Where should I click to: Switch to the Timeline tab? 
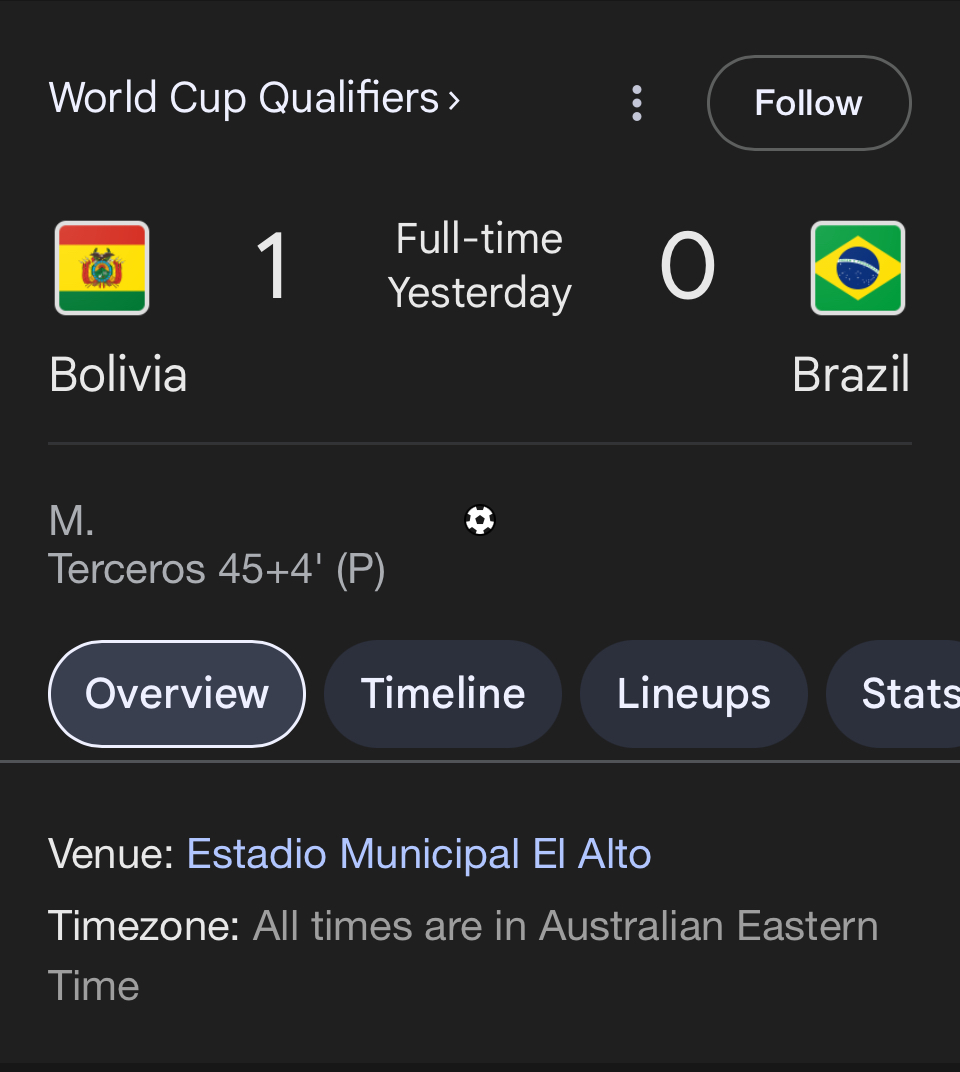442,693
